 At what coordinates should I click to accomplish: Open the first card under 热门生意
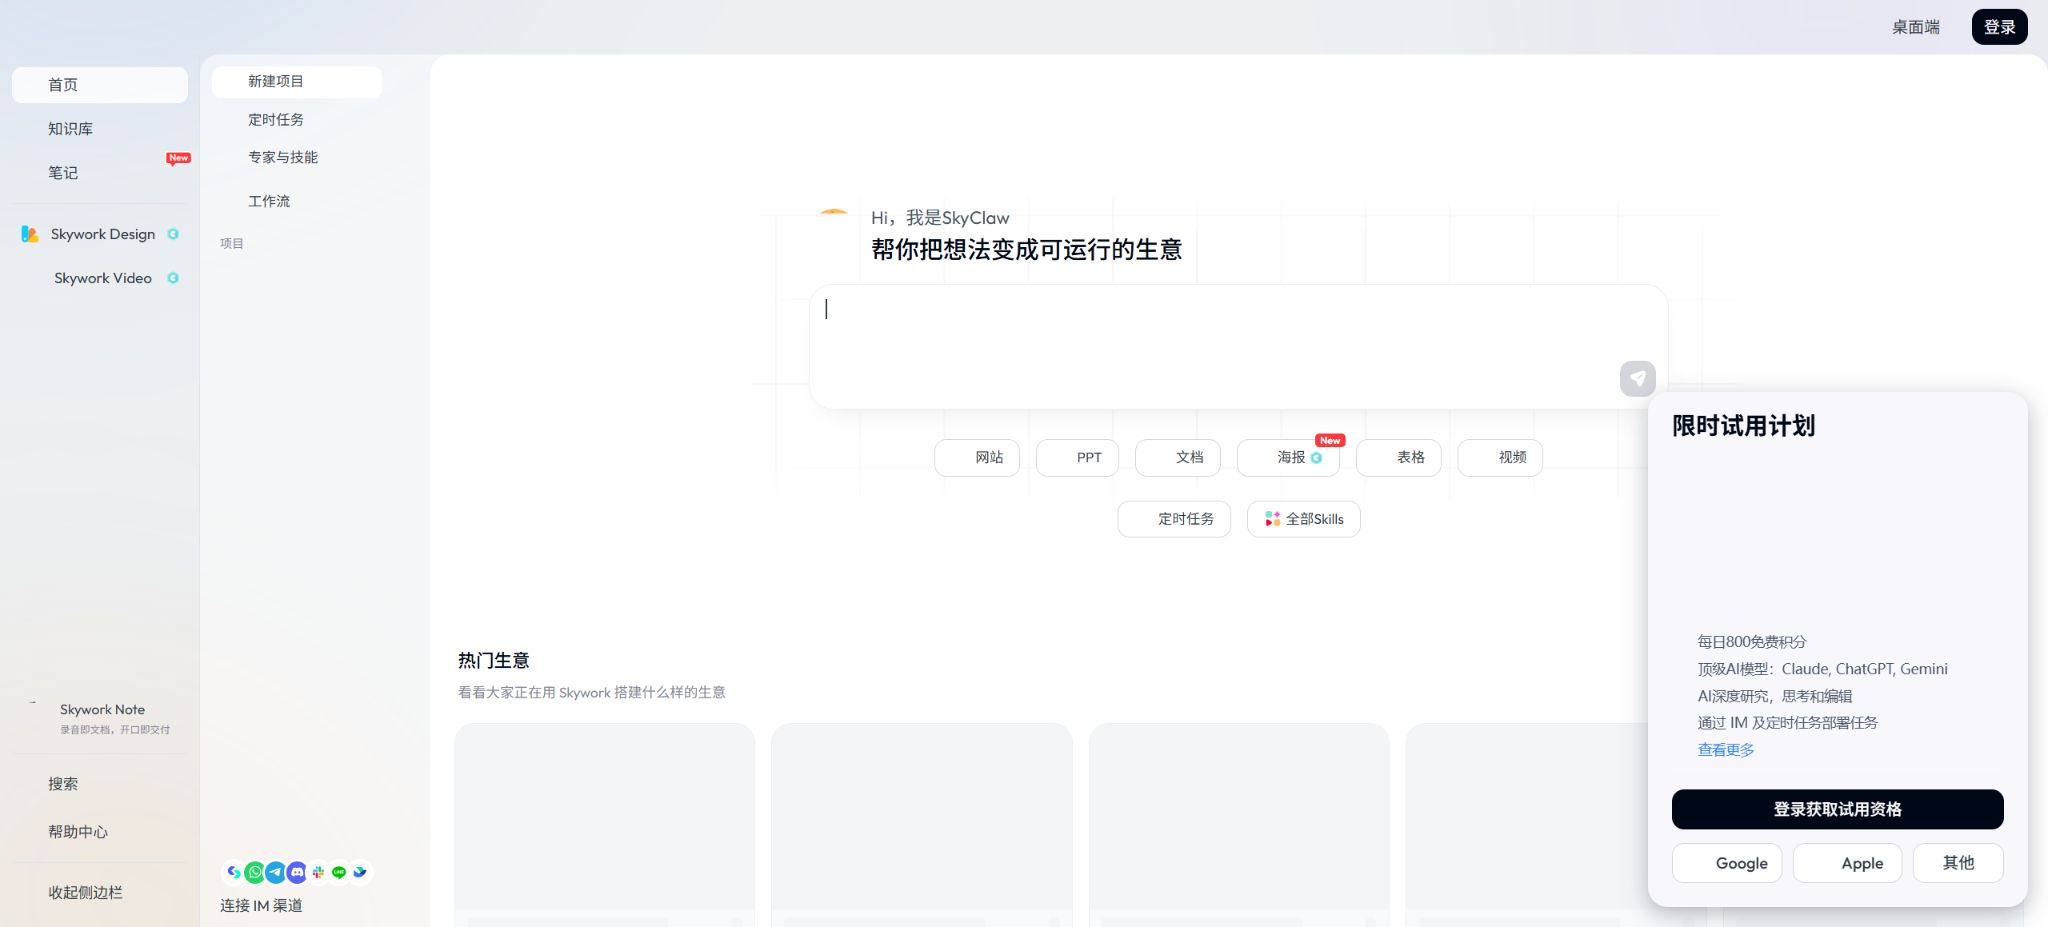tap(605, 825)
